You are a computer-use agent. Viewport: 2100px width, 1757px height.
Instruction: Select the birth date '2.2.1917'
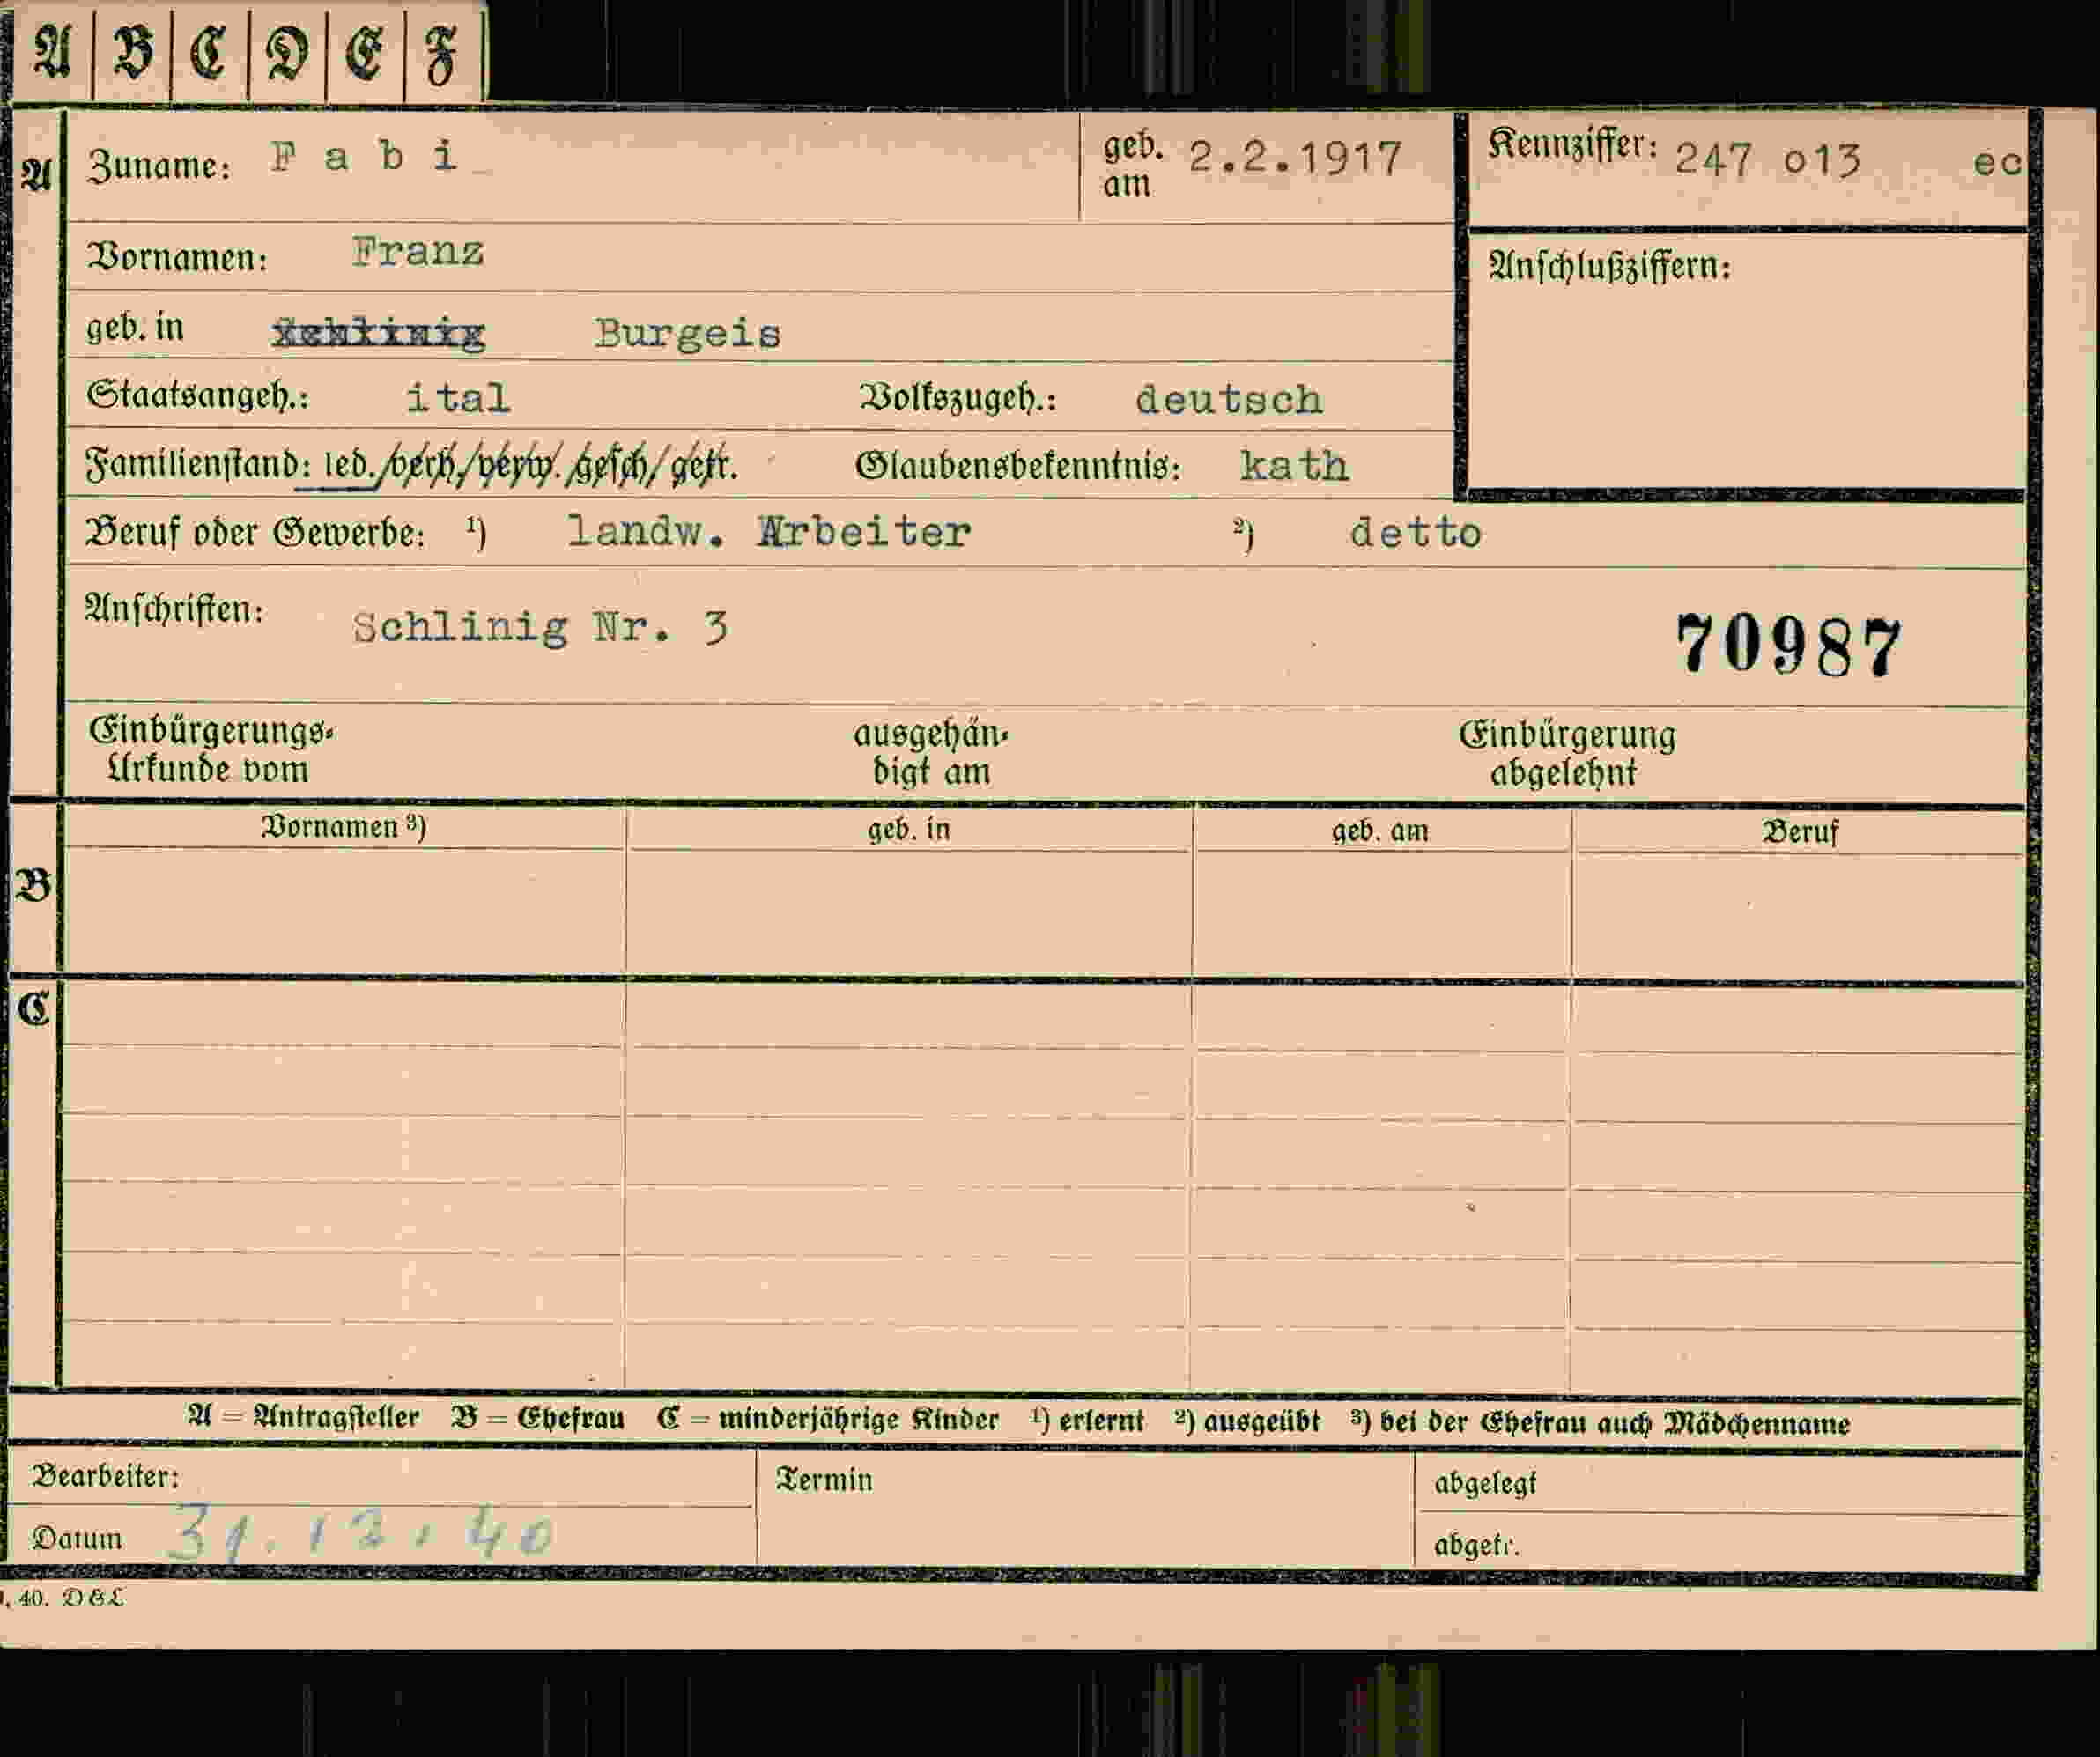tap(1295, 159)
